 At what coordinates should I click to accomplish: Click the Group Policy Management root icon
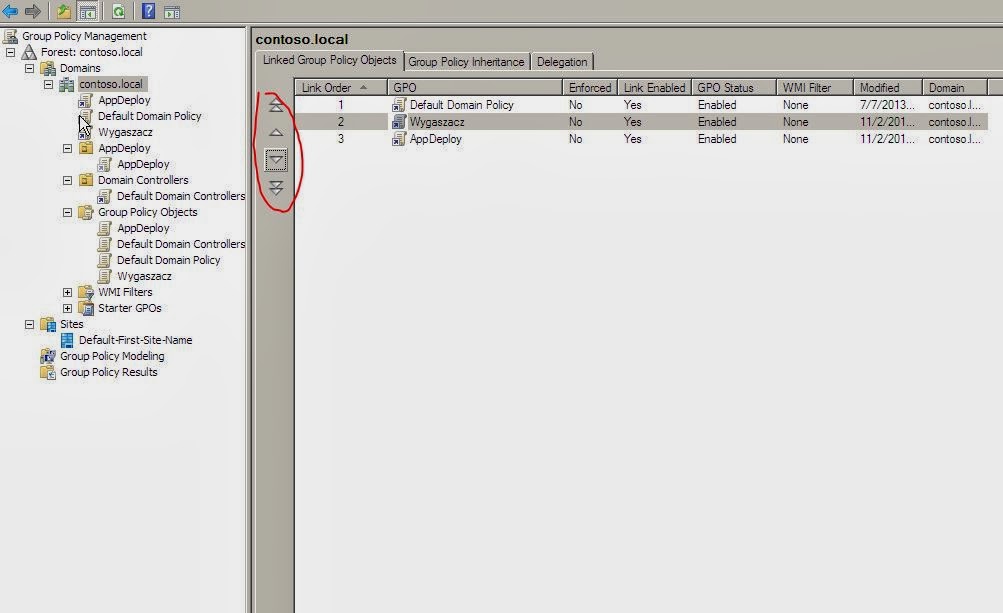(x=10, y=36)
